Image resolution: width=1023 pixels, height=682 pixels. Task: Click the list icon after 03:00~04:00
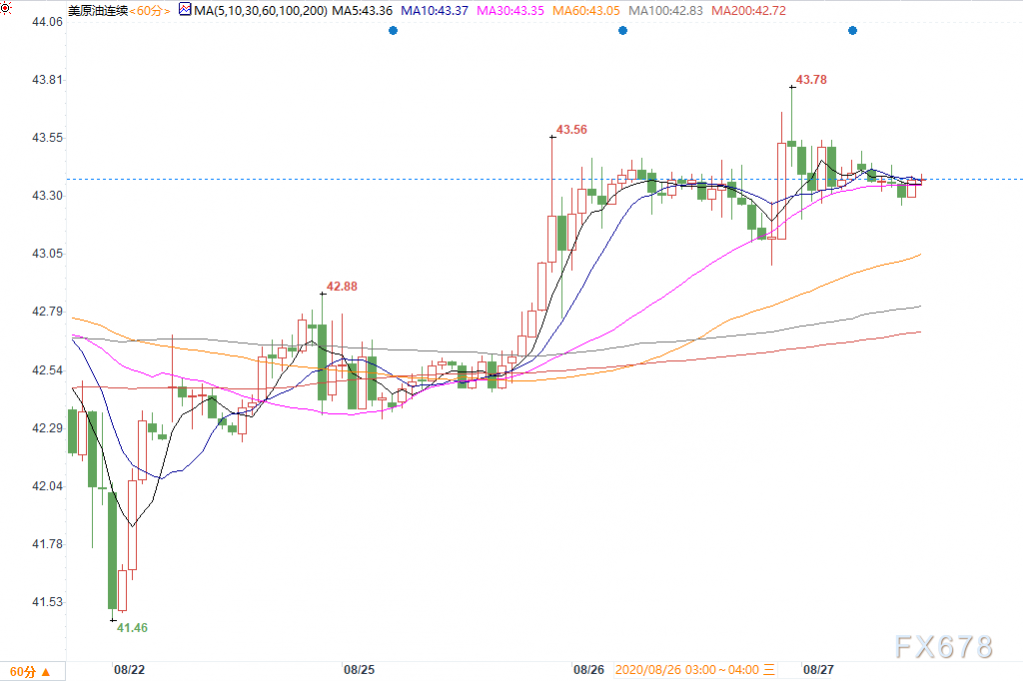pyautogui.click(x=769, y=670)
